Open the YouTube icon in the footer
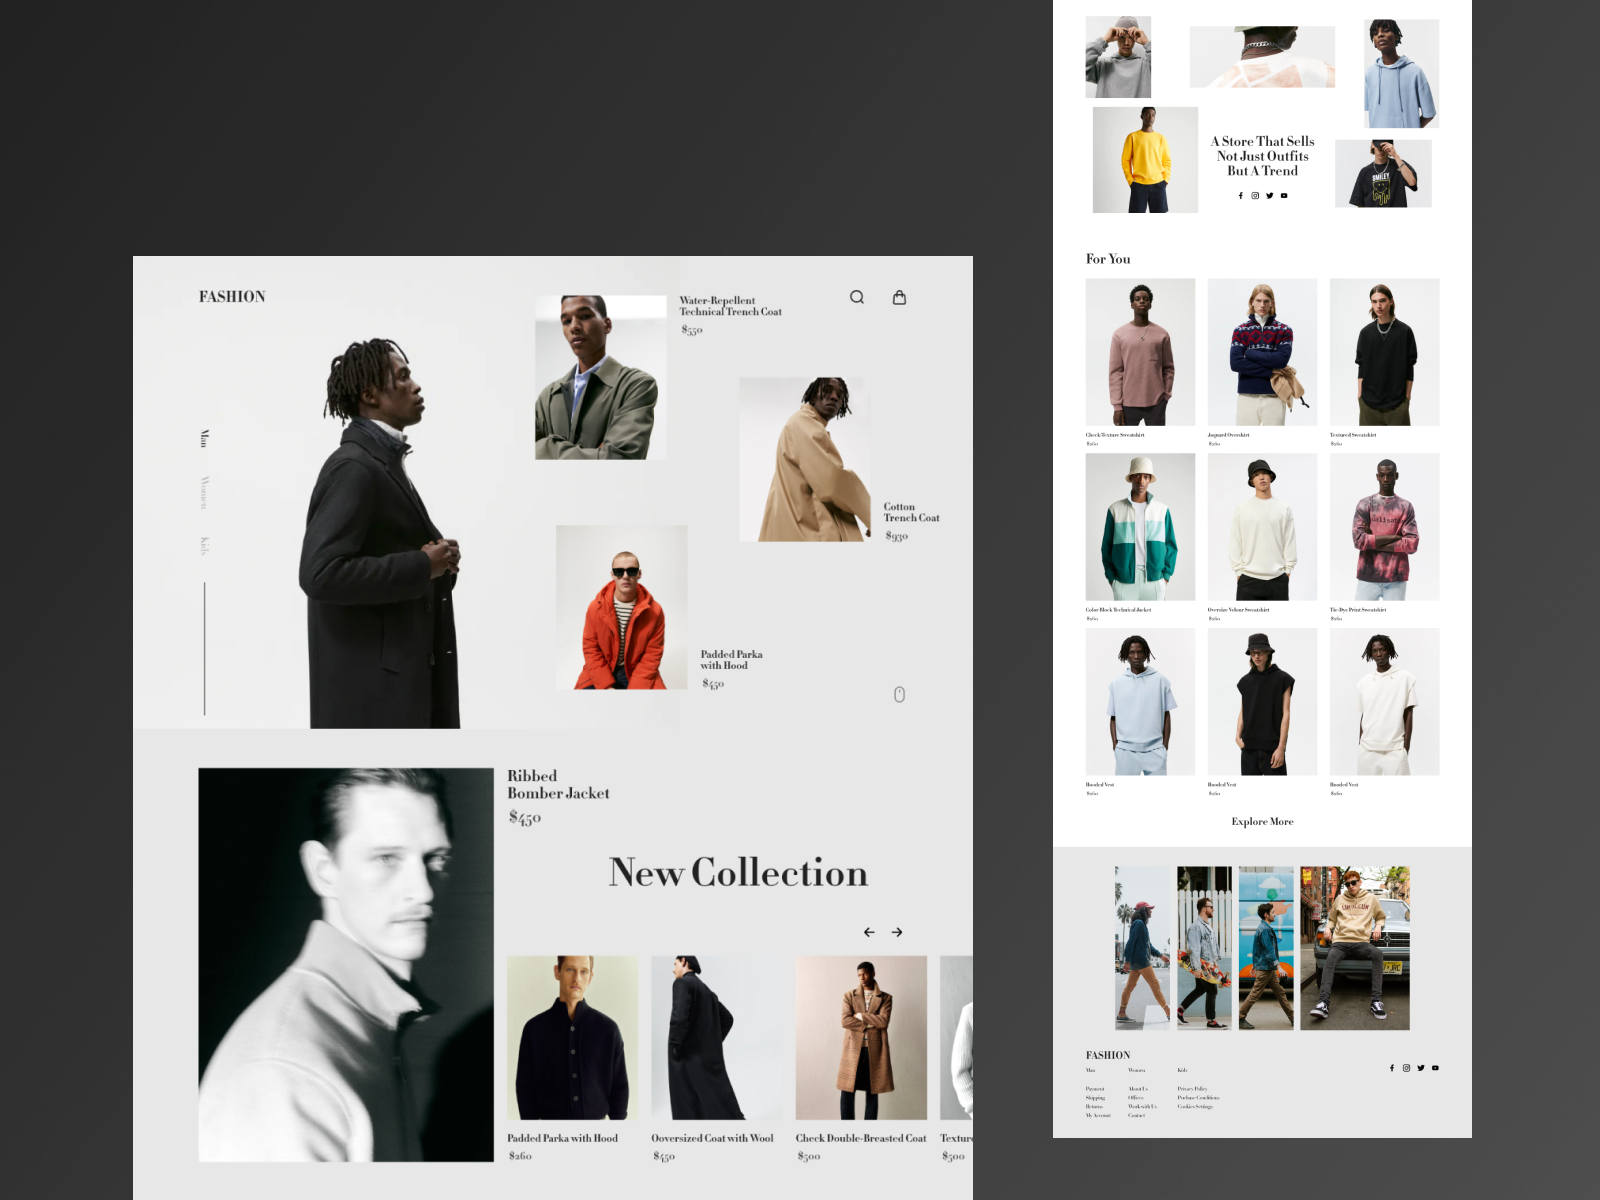 [1435, 1068]
